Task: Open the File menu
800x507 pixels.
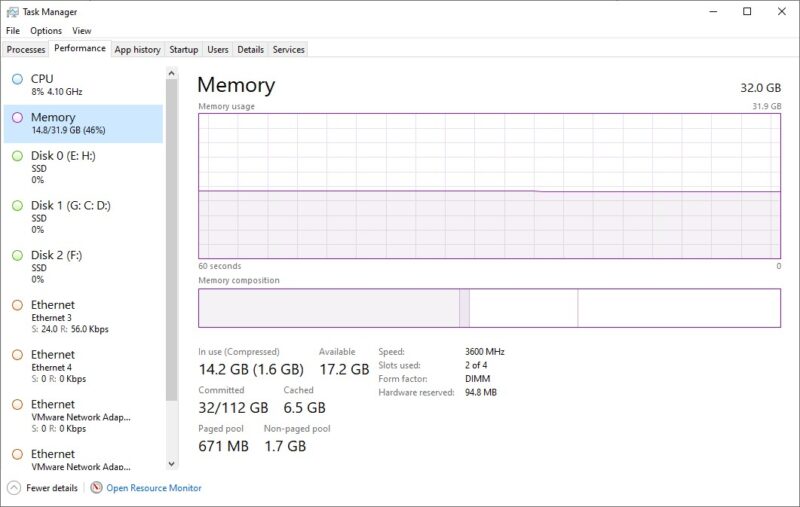Action: click(x=13, y=31)
